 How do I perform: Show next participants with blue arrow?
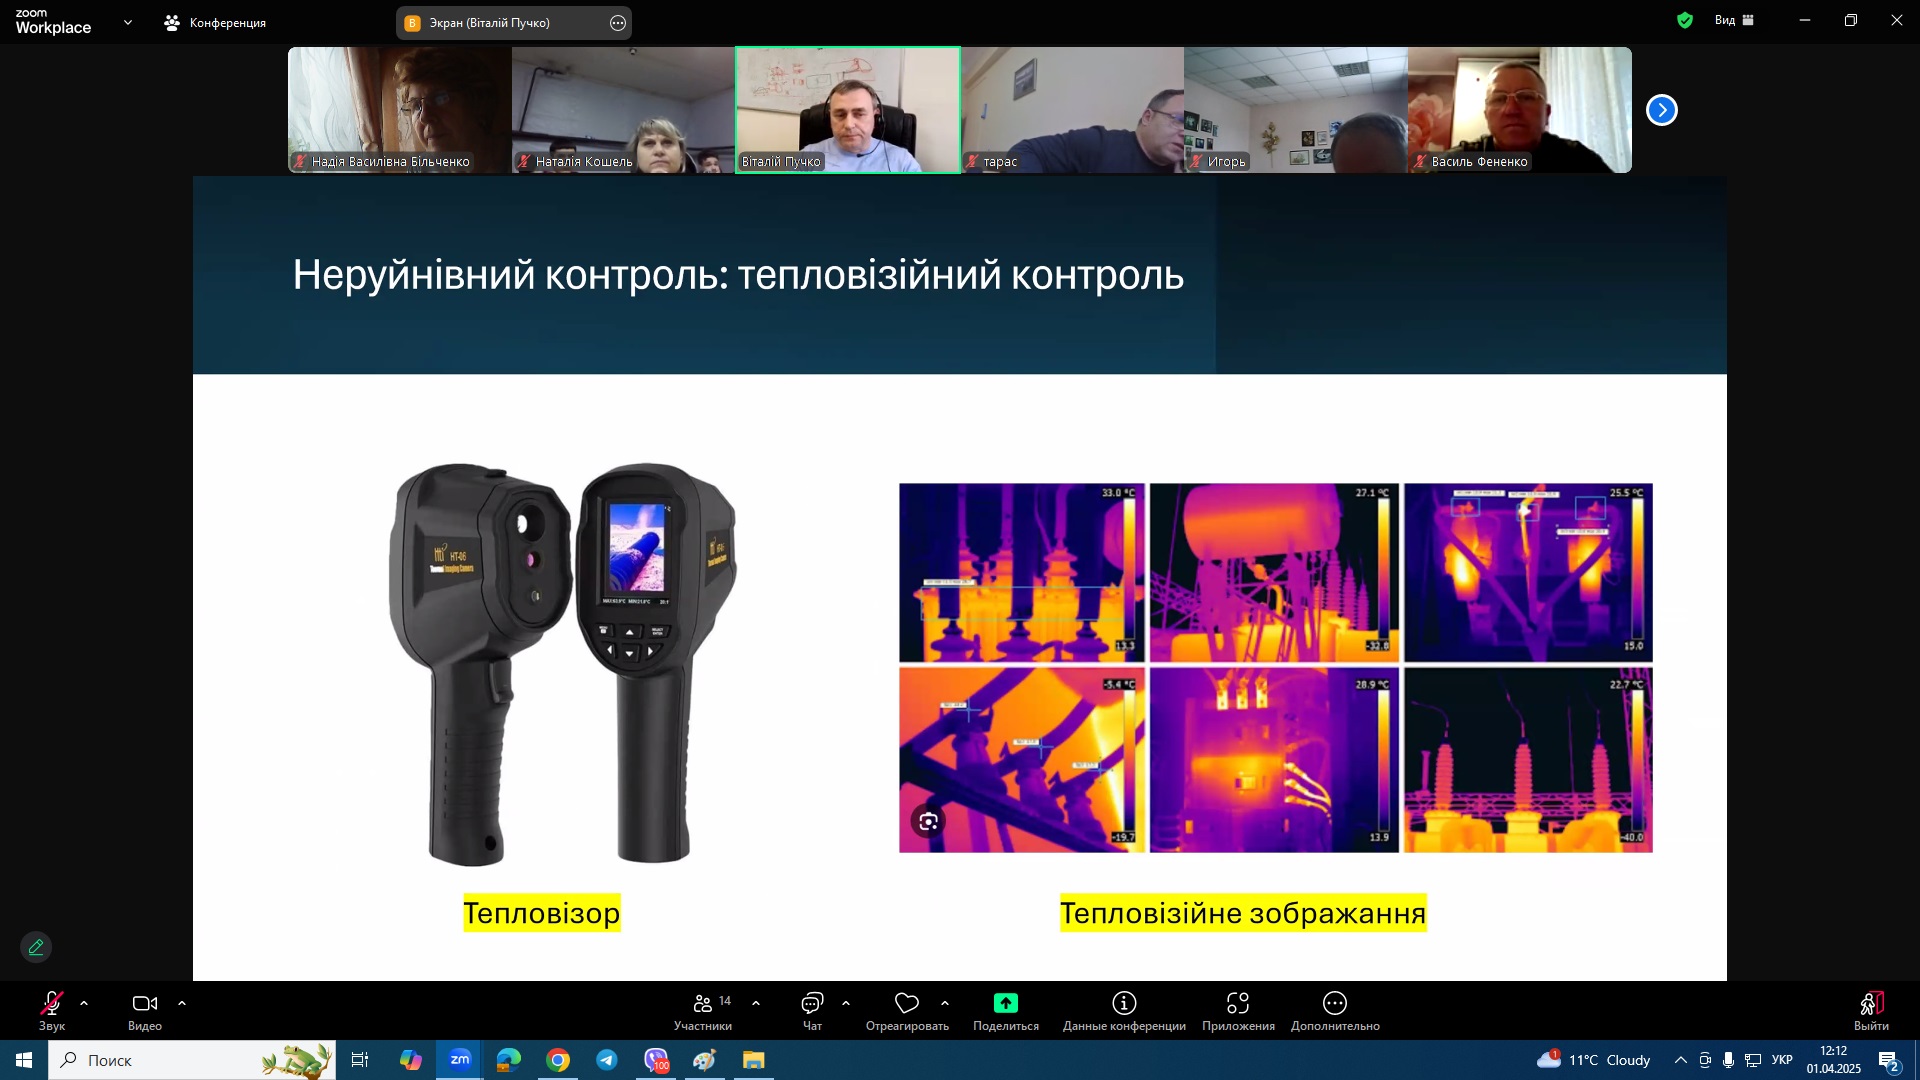pyautogui.click(x=1662, y=110)
